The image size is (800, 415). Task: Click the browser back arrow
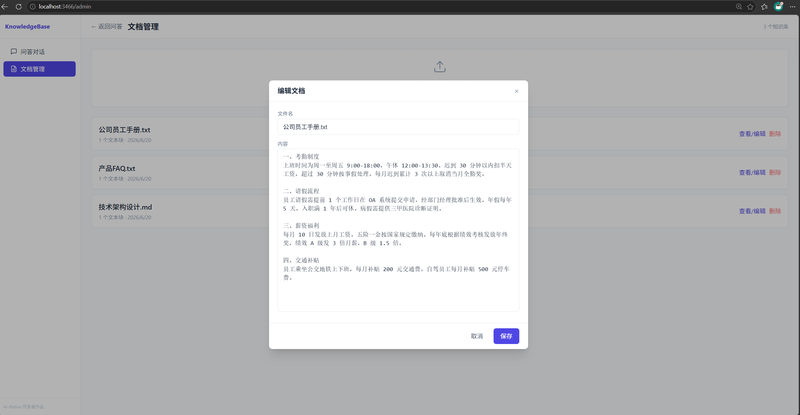pyautogui.click(x=5, y=7)
